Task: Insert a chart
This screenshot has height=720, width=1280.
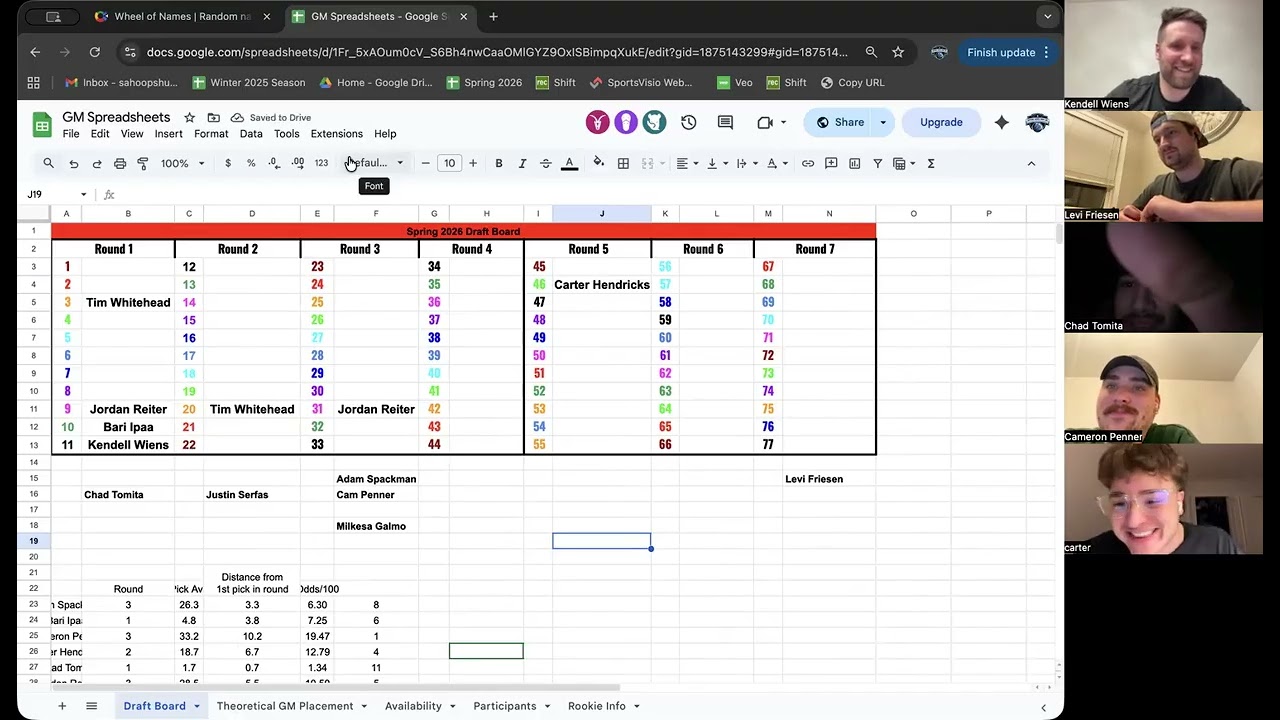Action: pos(855,163)
